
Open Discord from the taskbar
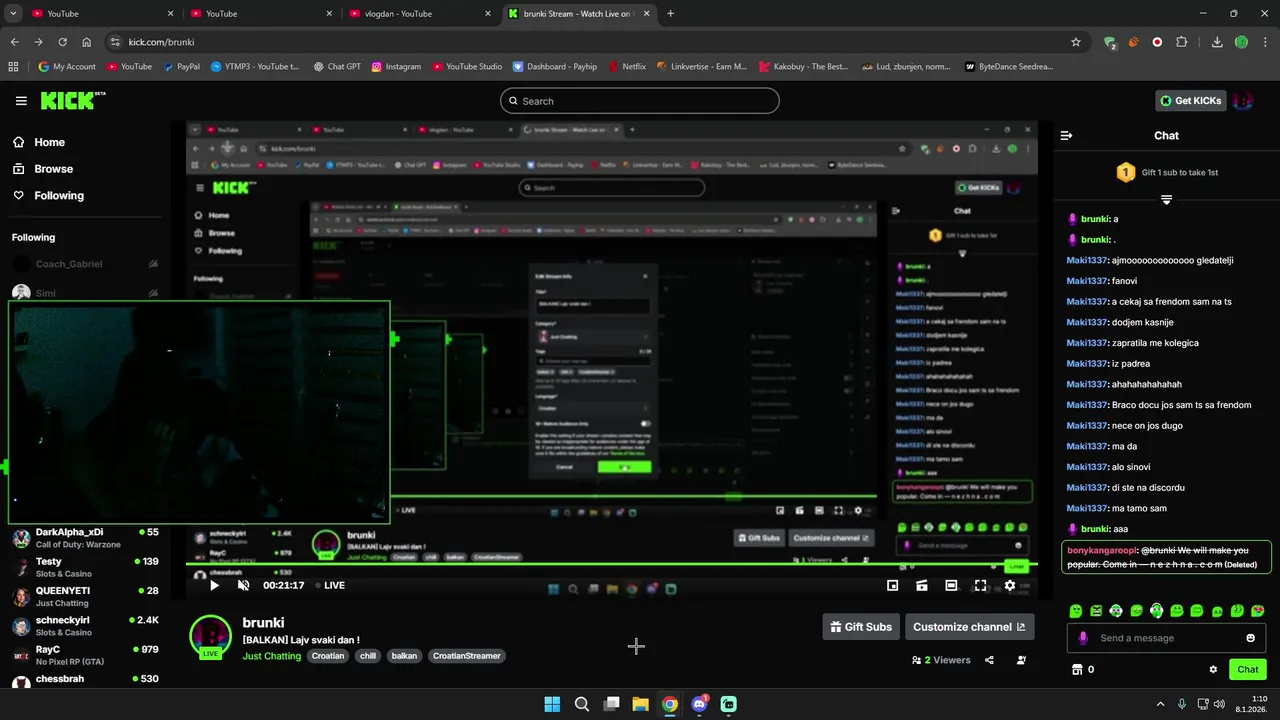pyautogui.click(x=699, y=704)
